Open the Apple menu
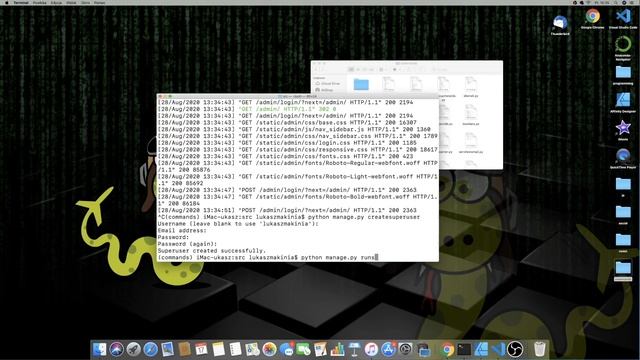 pyautogui.click(x=6, y=2)
